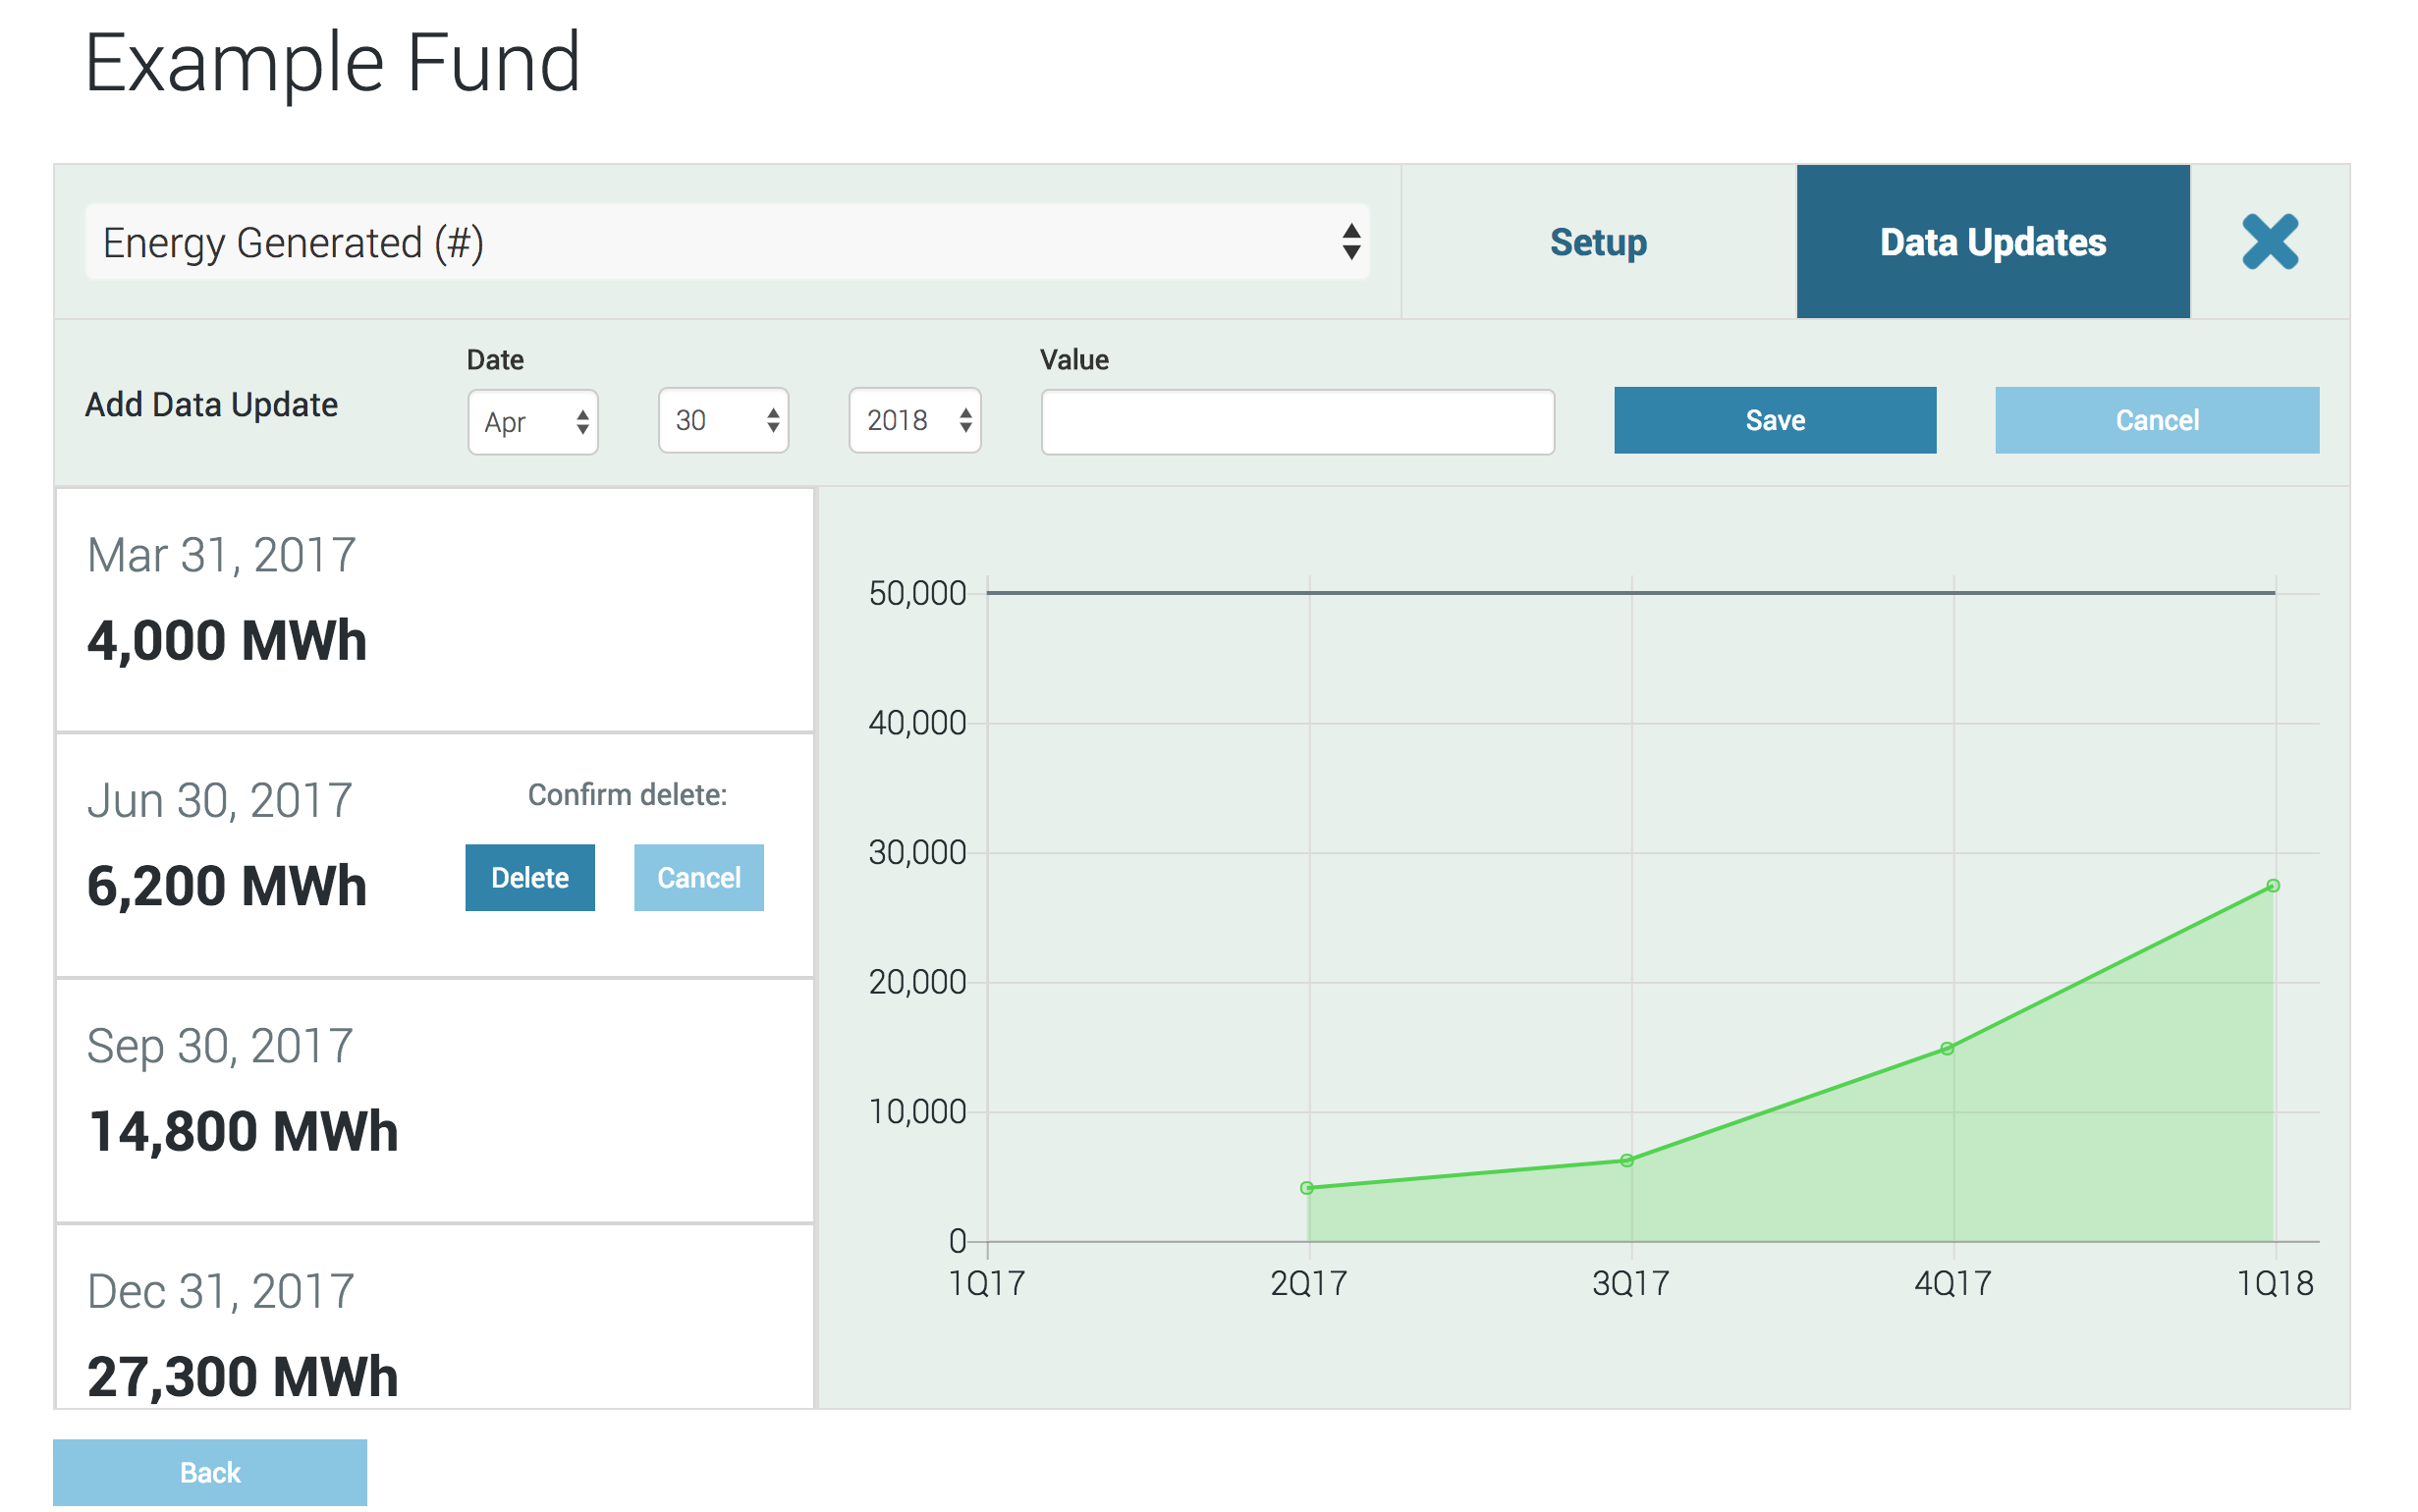Click the 3Q17 data point on chart
The height and width of the screenshot is (1512, 2418).
[1626, 1161]
